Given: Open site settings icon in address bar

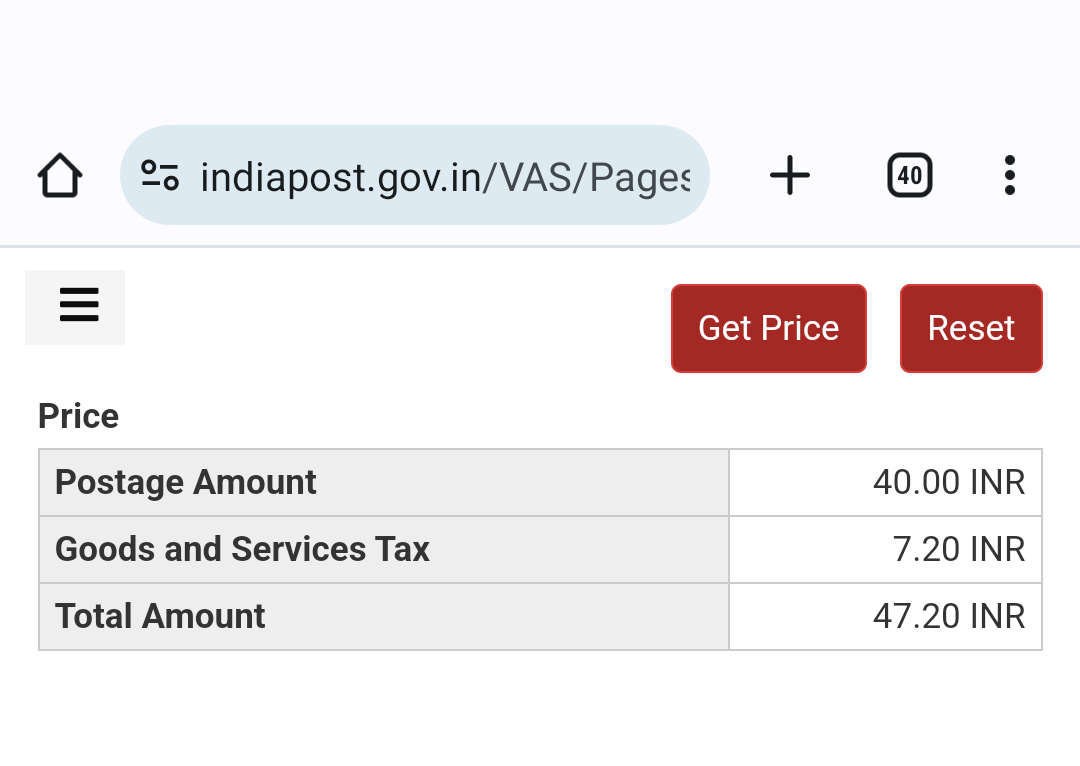Looking at the screenshot, I should pyautogui.click(x=160, y=175).
